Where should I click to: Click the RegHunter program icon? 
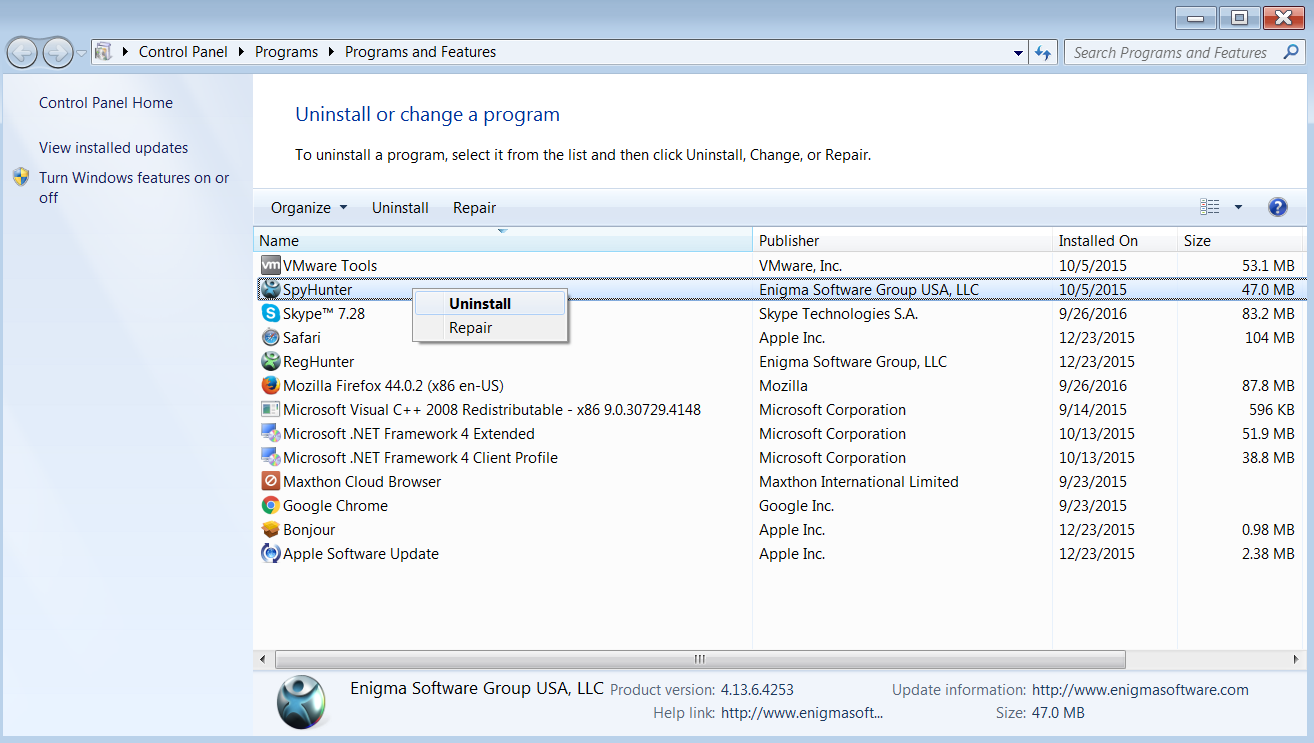coord(270,362)
